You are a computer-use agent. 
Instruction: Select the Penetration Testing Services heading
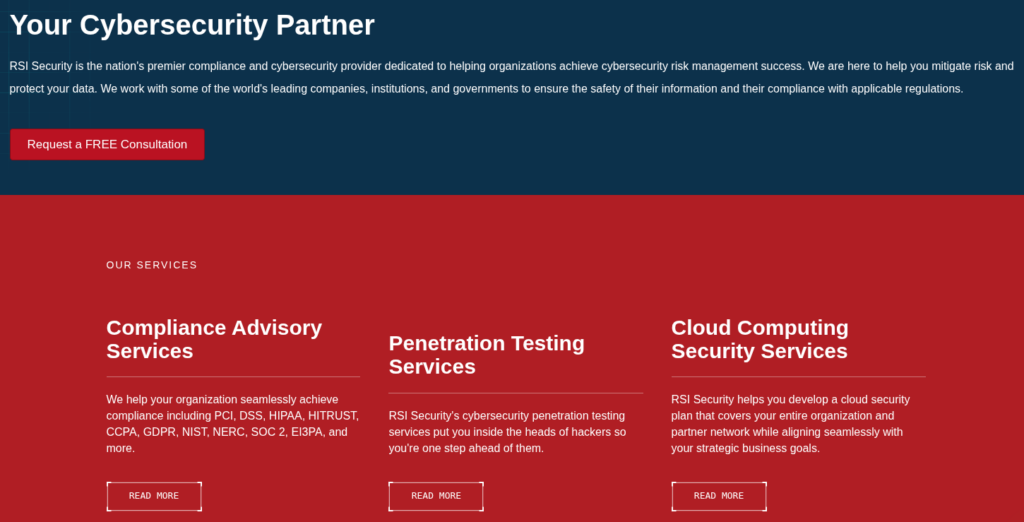(487, 355)
